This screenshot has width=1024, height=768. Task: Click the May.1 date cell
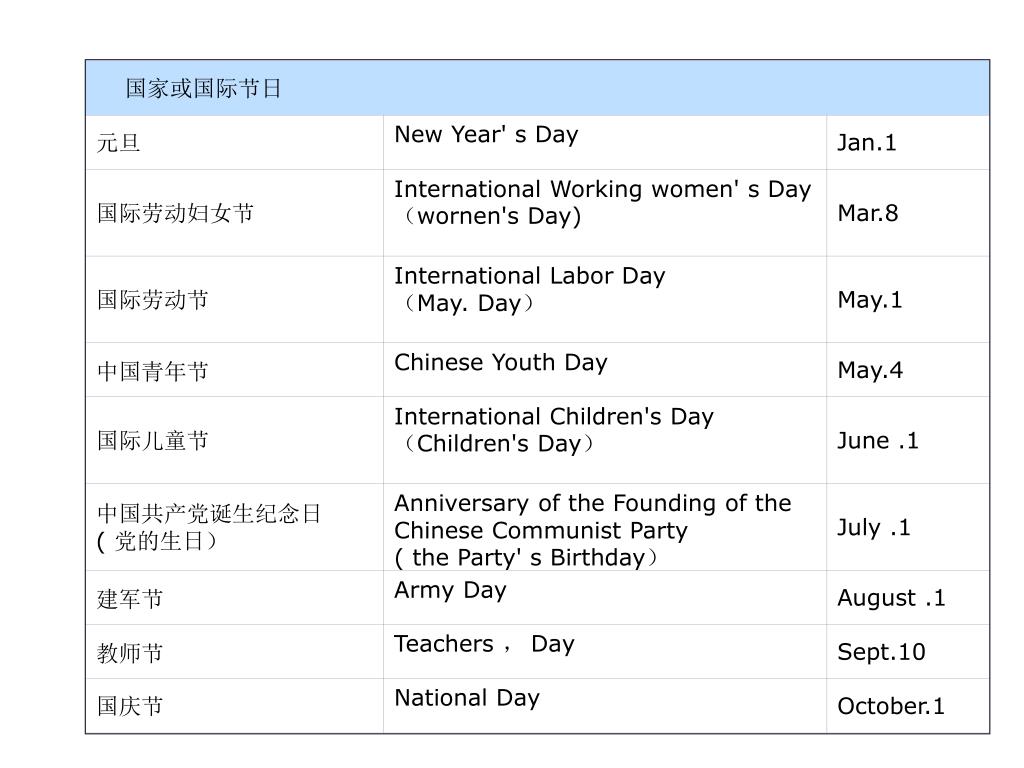coord(908,300)
